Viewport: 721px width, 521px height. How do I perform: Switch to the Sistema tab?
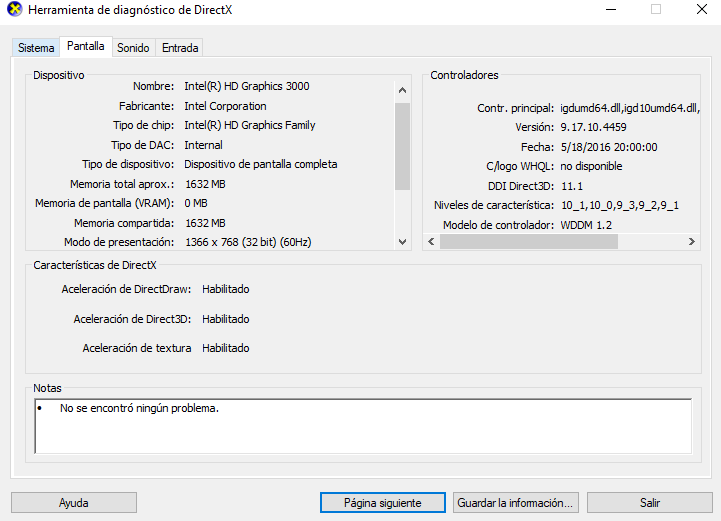(36, 48)
